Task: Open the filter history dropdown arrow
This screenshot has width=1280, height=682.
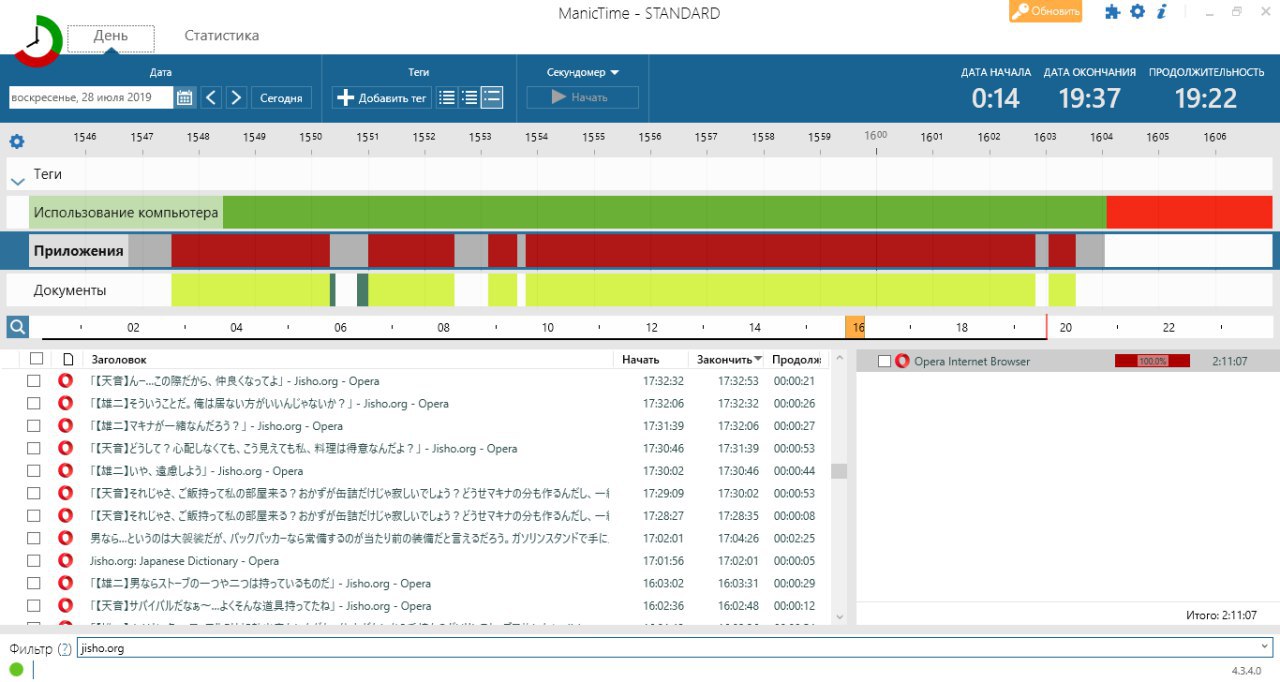Action: click(x=1265, y=647)
